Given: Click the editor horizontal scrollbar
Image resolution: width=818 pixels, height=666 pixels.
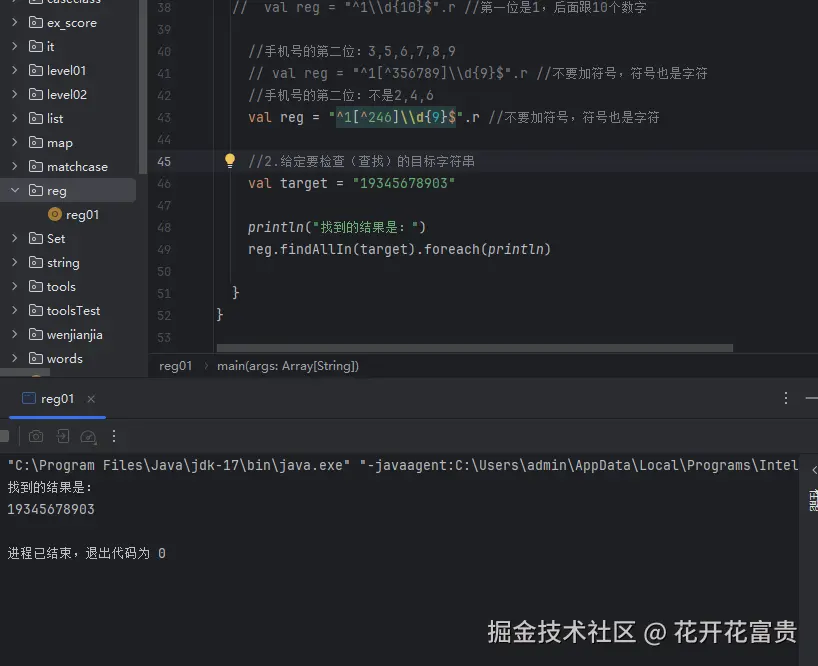Looking at the screenshot, I should 475,348.
